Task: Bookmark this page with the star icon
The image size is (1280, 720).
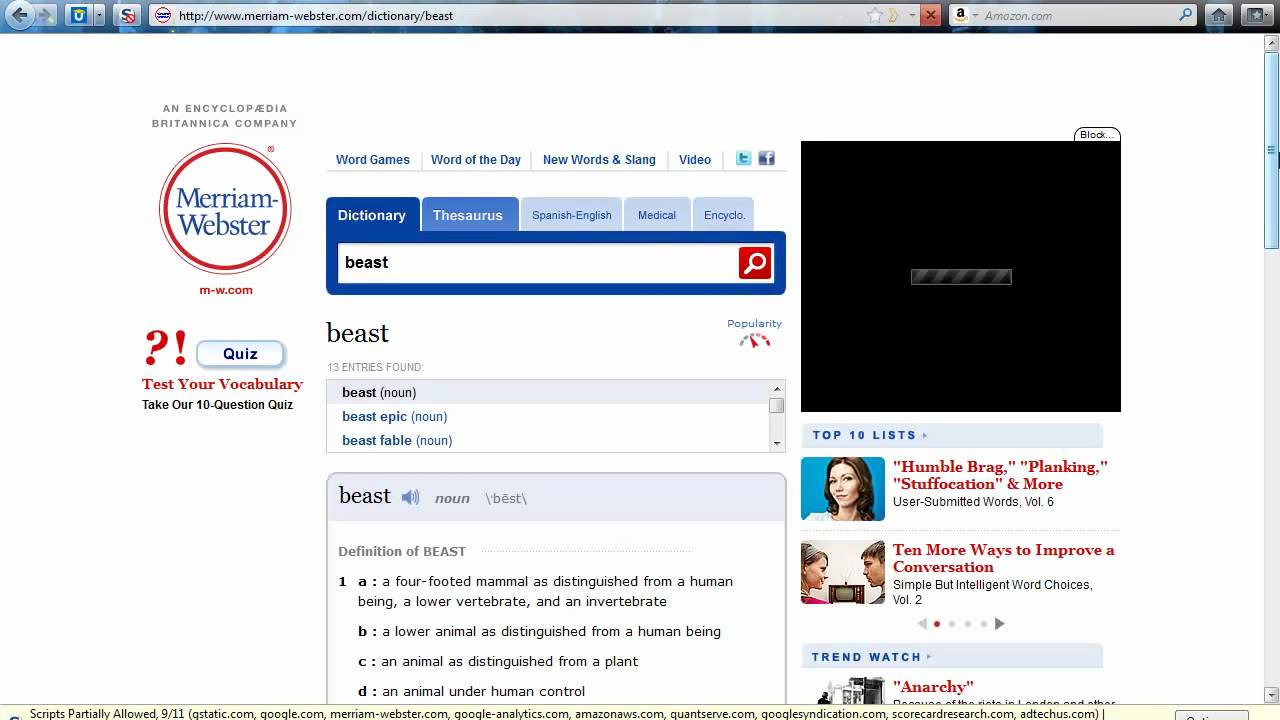Action: tap(875, 15)
